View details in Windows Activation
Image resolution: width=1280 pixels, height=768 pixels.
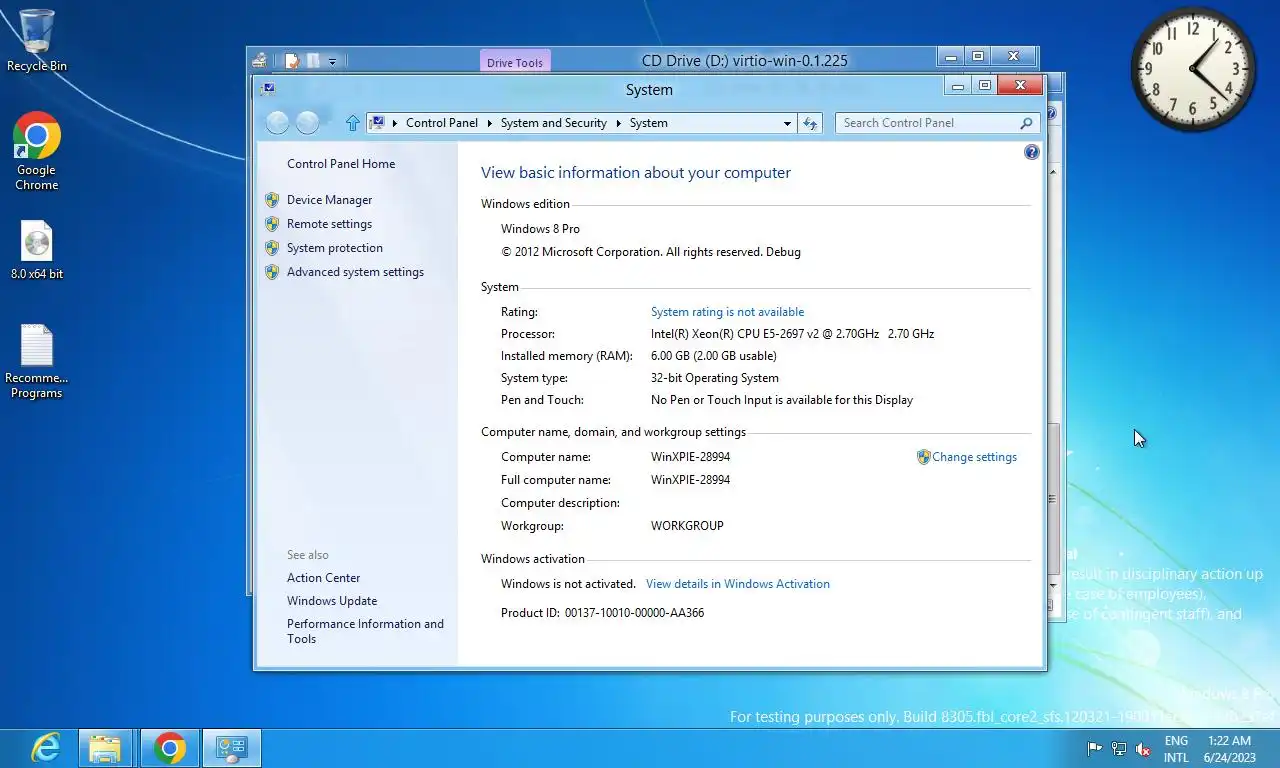(737, 584)
